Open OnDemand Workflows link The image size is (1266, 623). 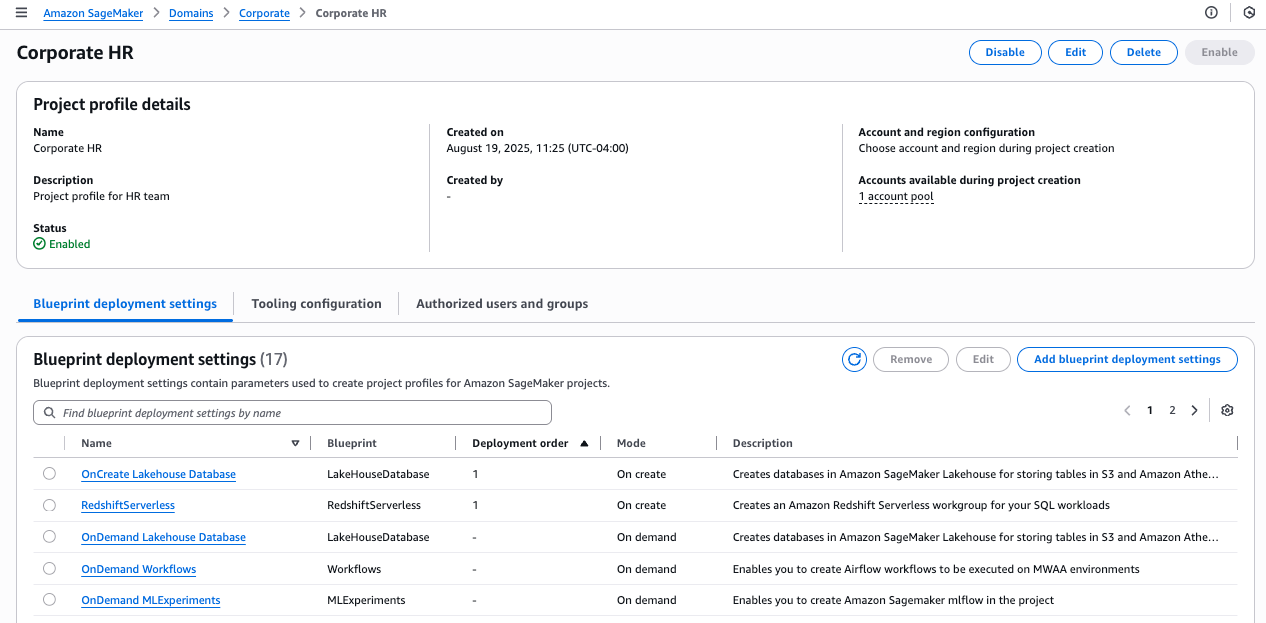coord(138,569)
